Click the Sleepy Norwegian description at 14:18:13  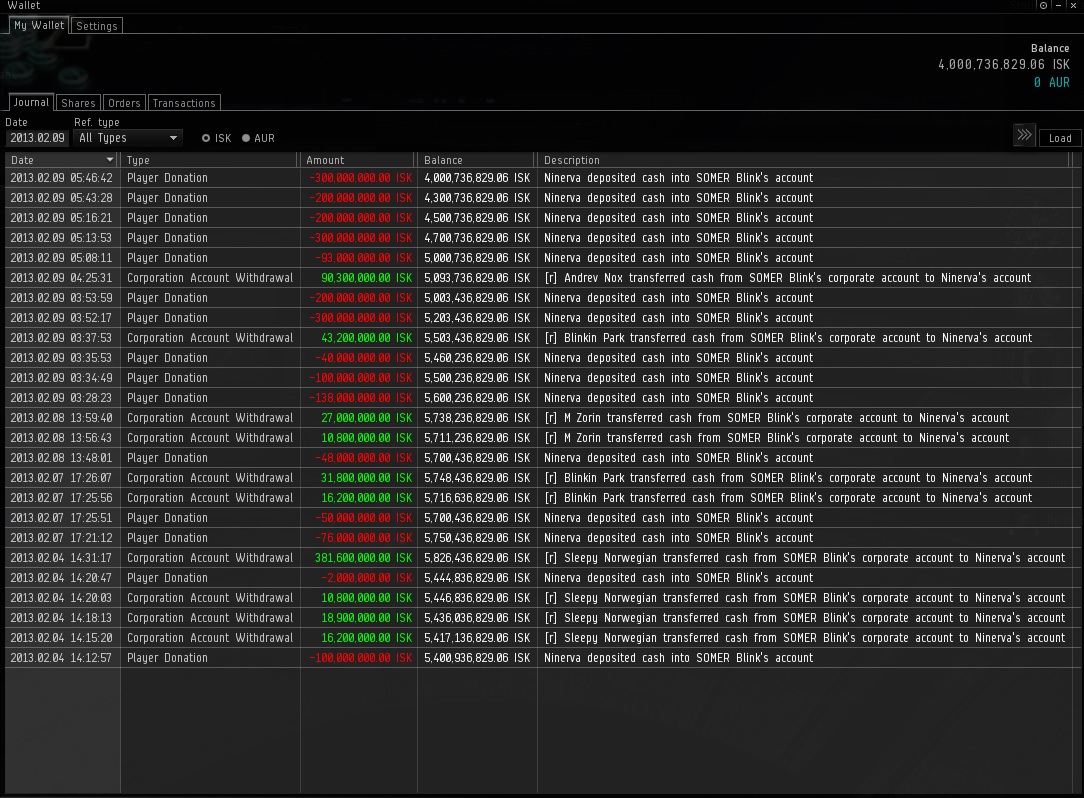click(805, 619)
